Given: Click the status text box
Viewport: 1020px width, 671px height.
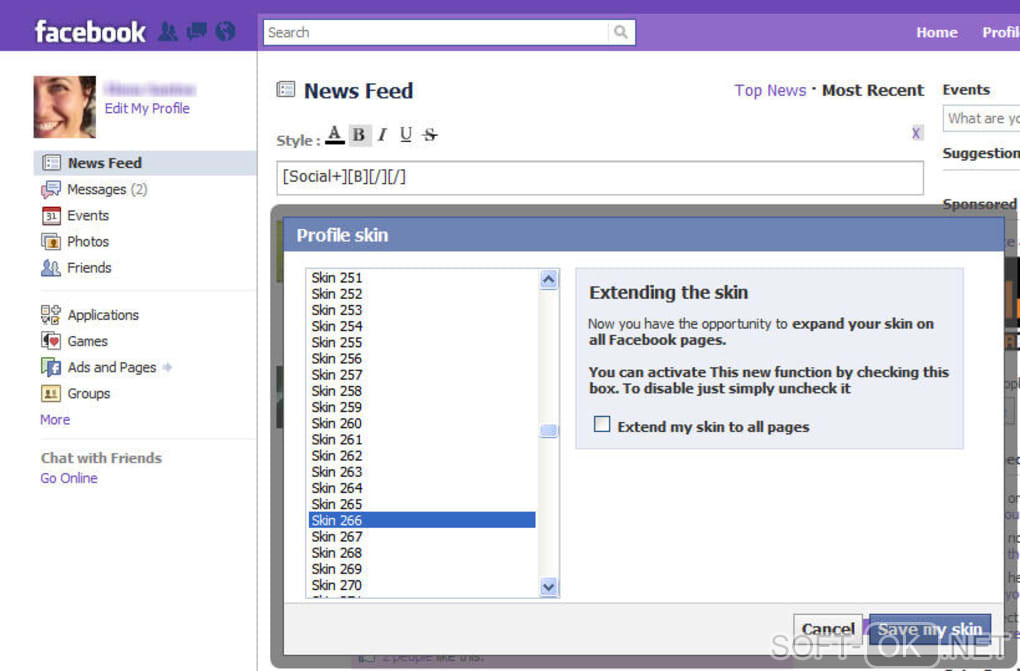Looking at the screenshot, I should tap(600, 178).
